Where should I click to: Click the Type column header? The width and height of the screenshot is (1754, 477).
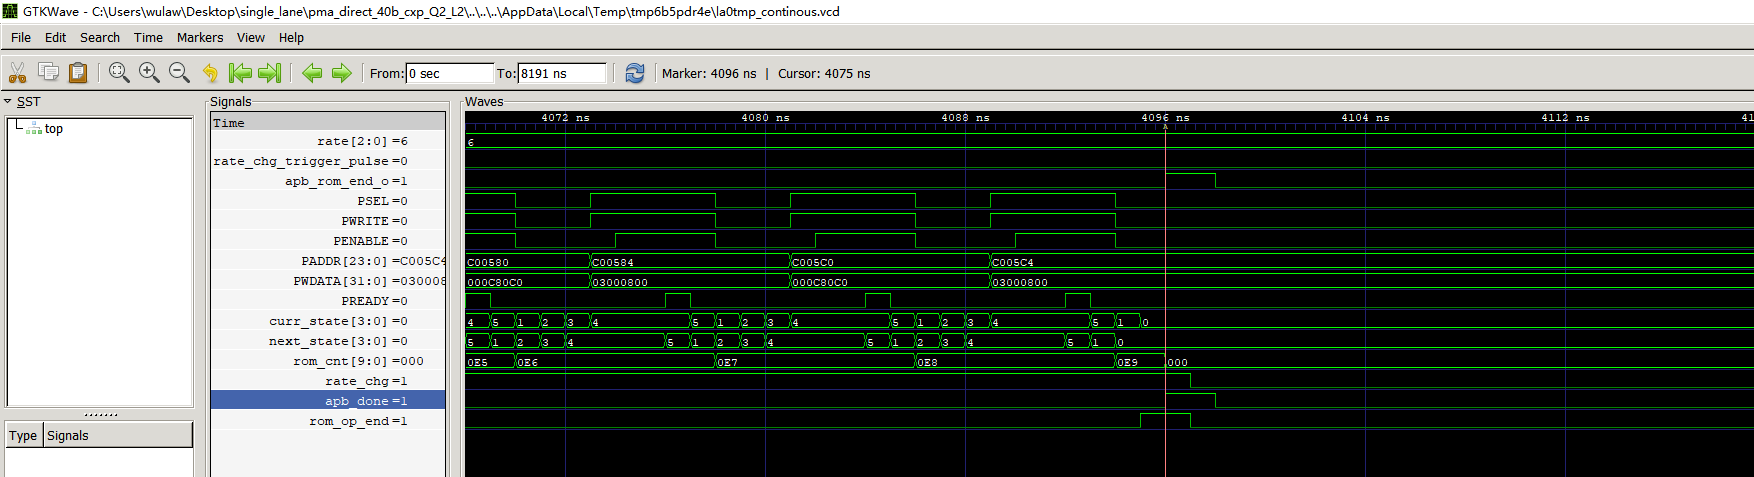23,435
